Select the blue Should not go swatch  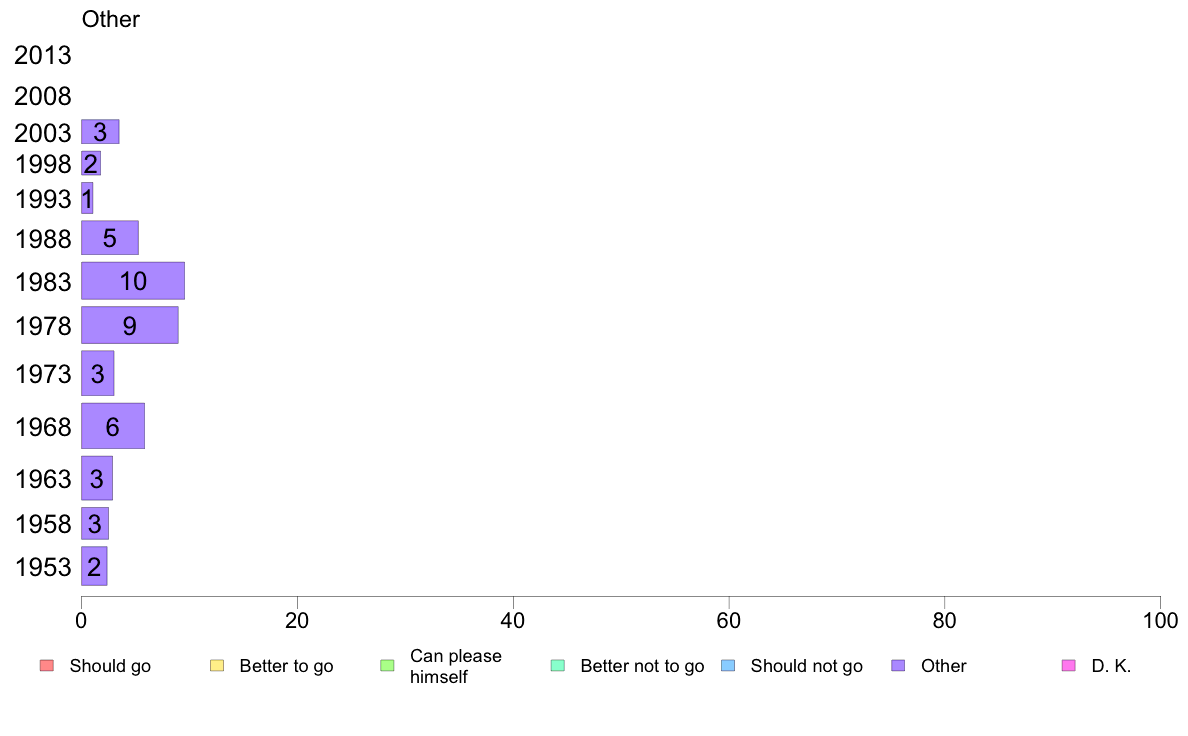tap(728, 666)
